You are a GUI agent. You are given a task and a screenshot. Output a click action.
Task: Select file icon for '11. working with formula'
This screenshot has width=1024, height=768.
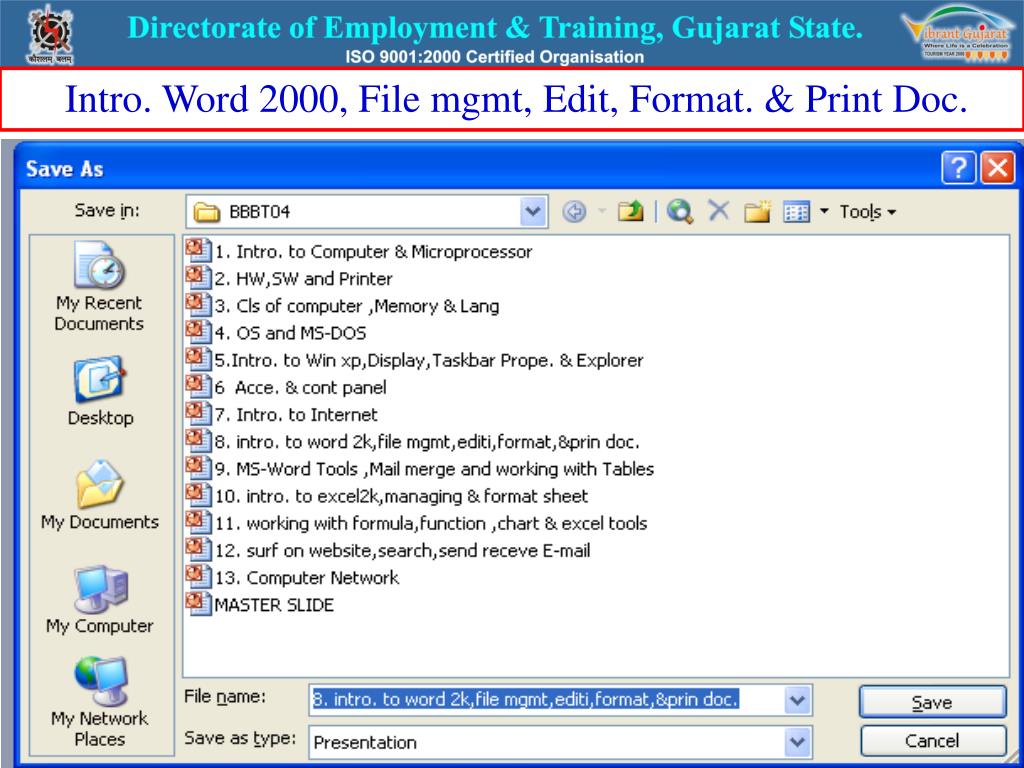pyautogui.click(x=198, y=522)
